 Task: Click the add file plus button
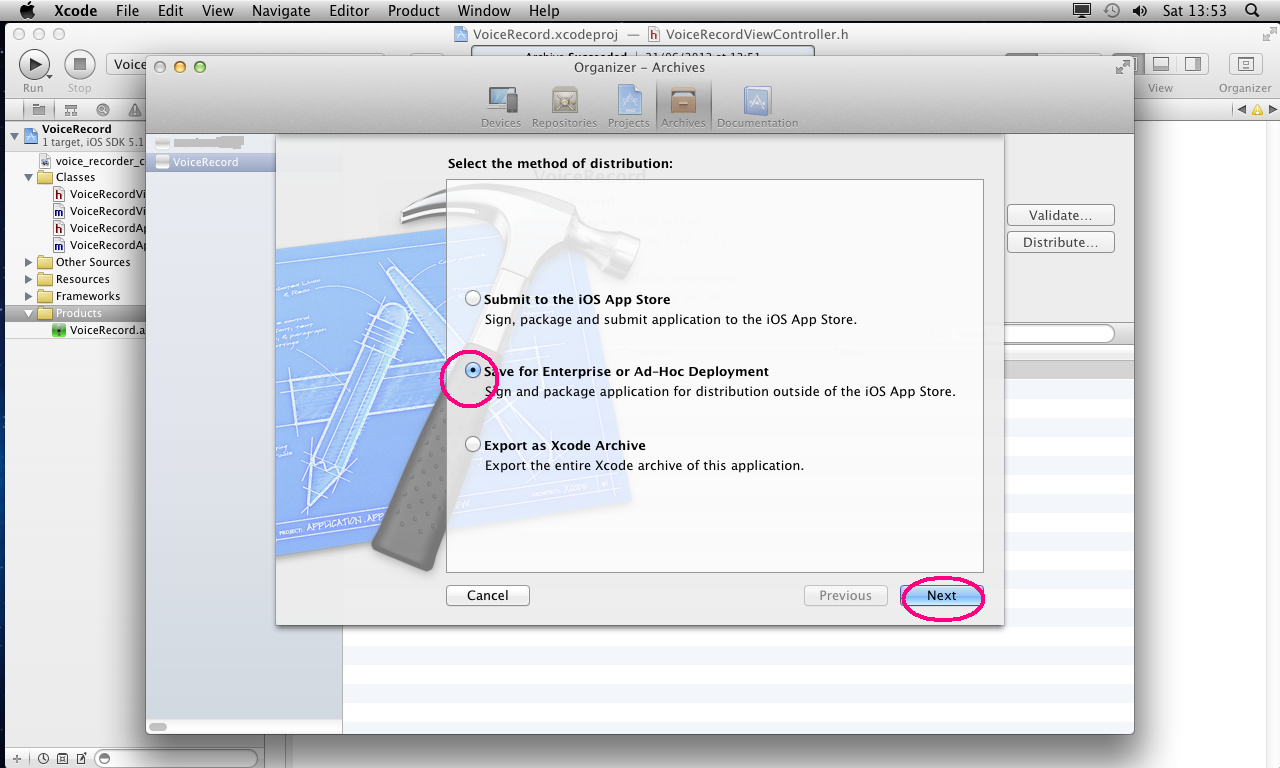click(x=16, y=759)
